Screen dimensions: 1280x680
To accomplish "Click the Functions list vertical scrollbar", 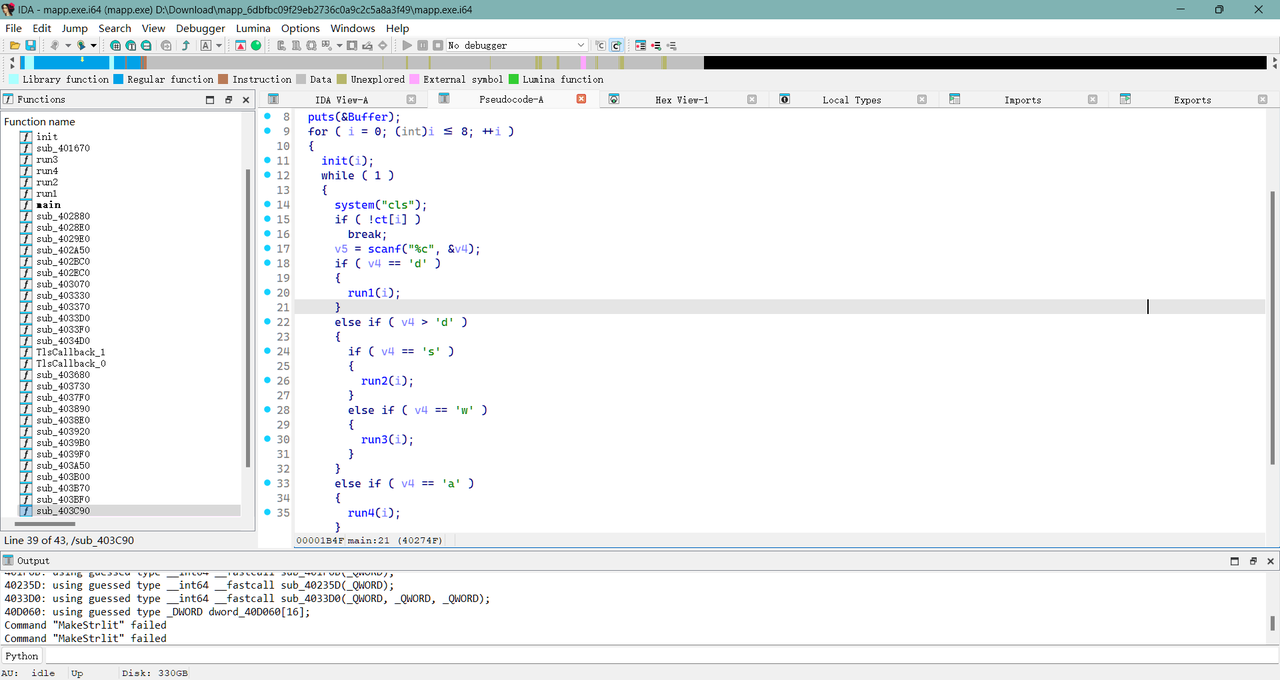I will [248, 318].
